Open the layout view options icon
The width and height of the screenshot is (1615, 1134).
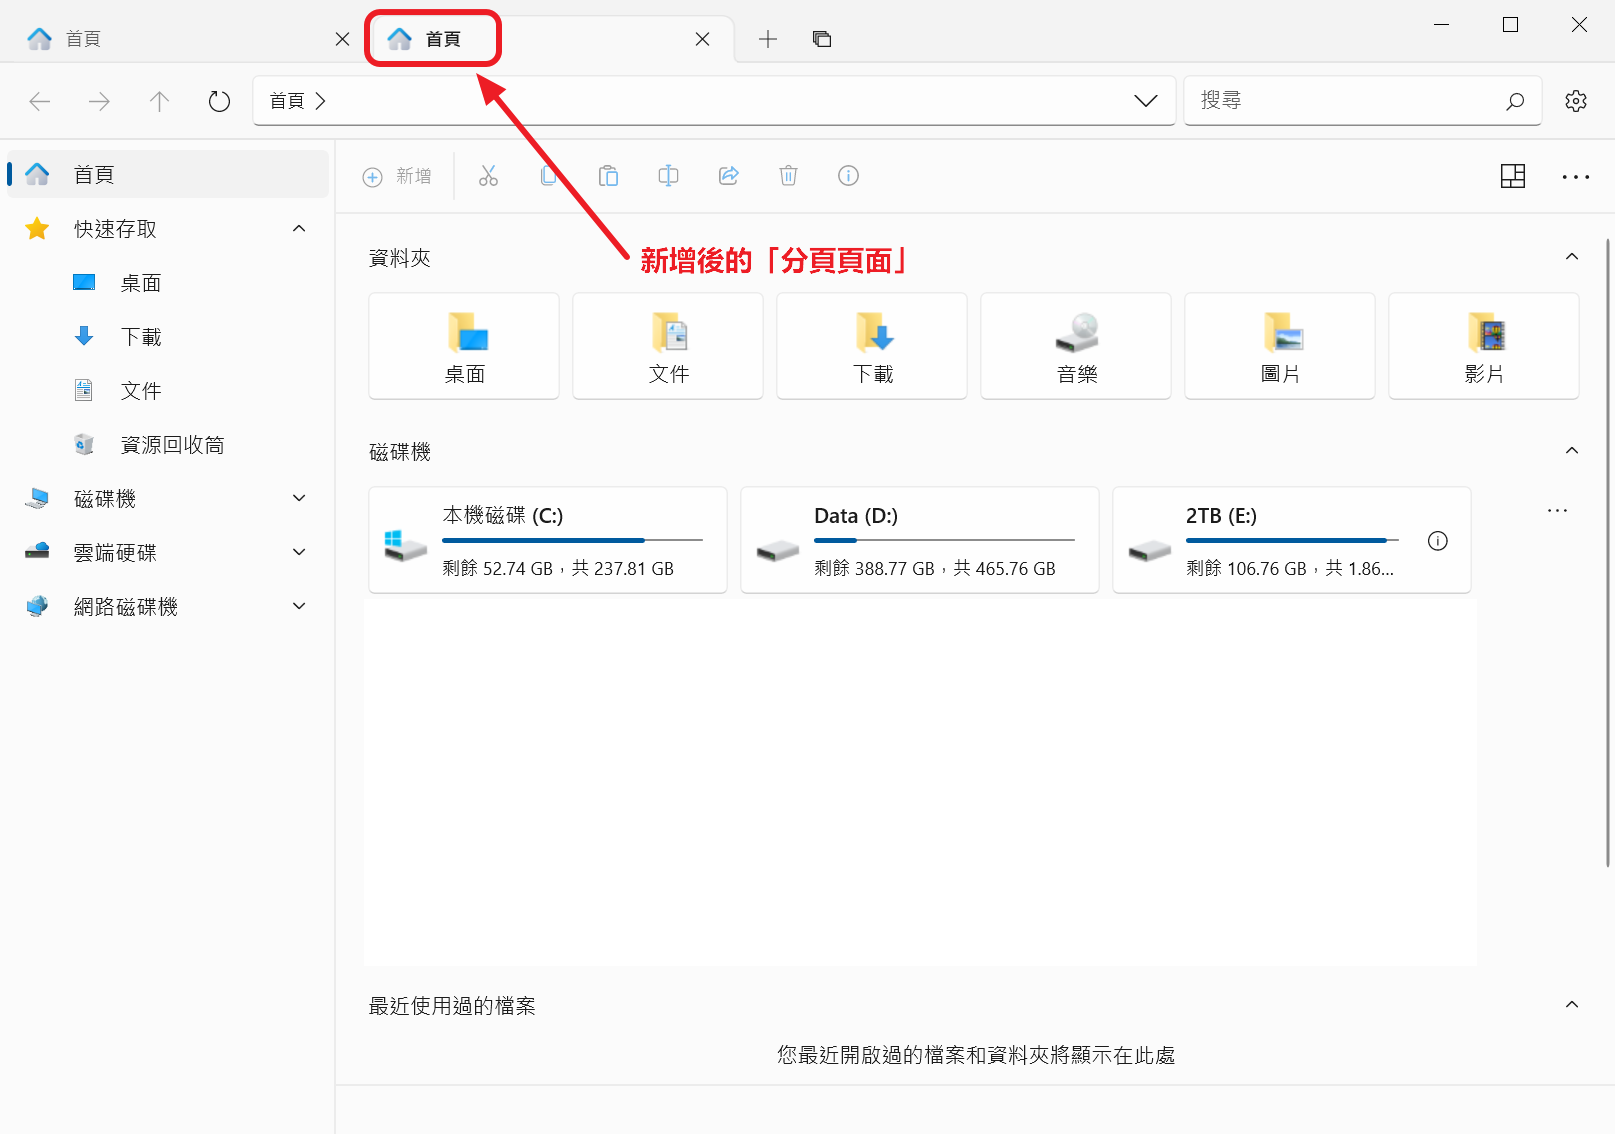click(x=1513, y=176)
